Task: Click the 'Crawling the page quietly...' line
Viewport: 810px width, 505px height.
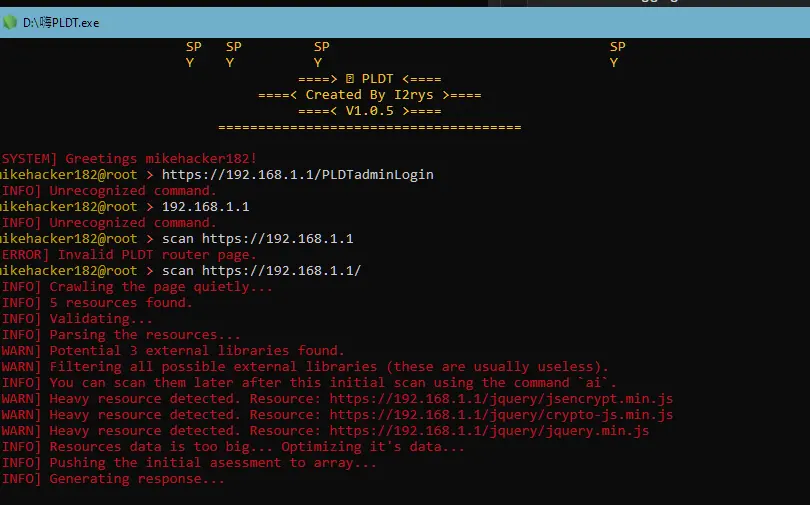Action: pyautogui.click(x=137, y=287)
